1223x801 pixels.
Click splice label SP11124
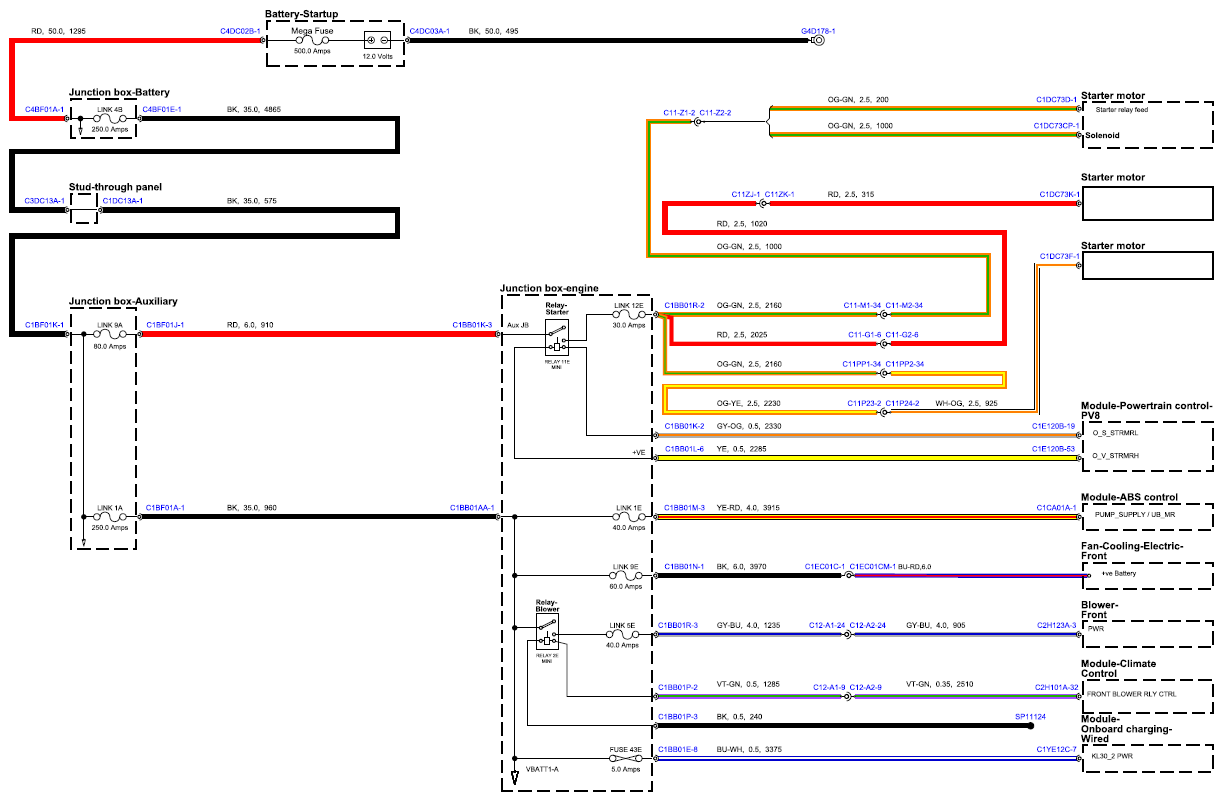[x=1029, y=717]
